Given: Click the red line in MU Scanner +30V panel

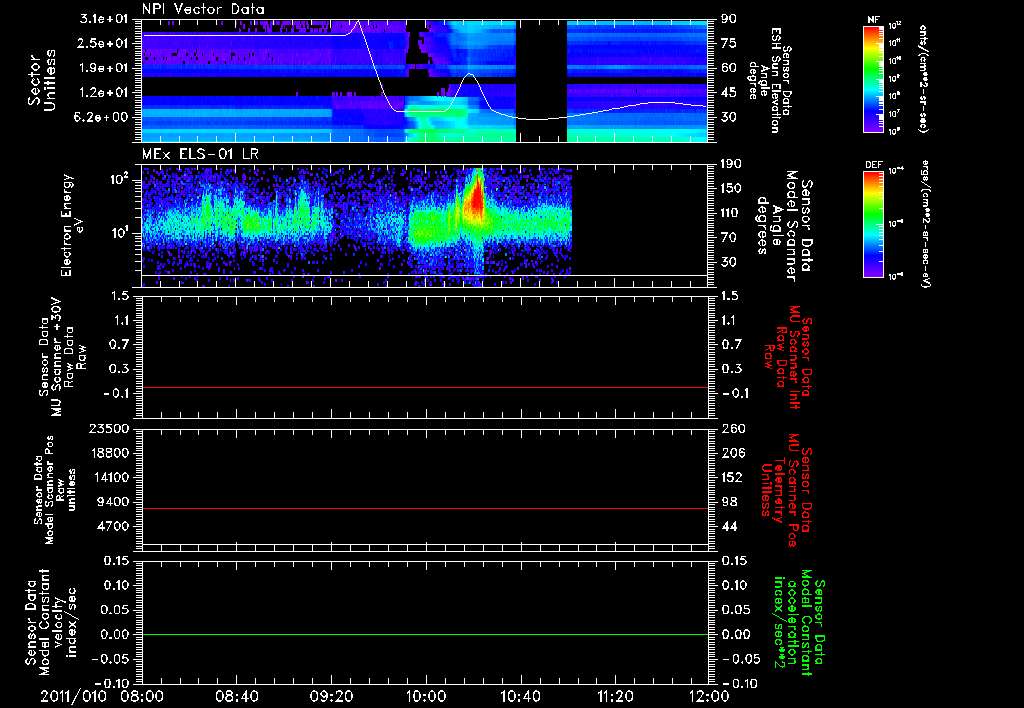Looking at the screenshot, I should coord(425,388).
